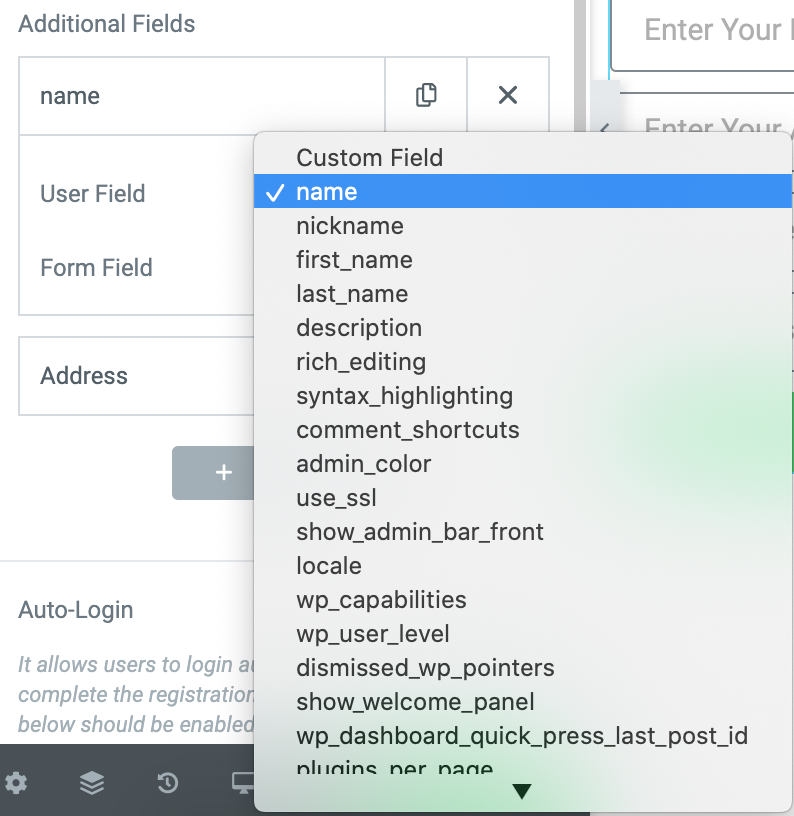
Task: Click the down arrow to reveal more options
Action: click(x=522, y=791)
